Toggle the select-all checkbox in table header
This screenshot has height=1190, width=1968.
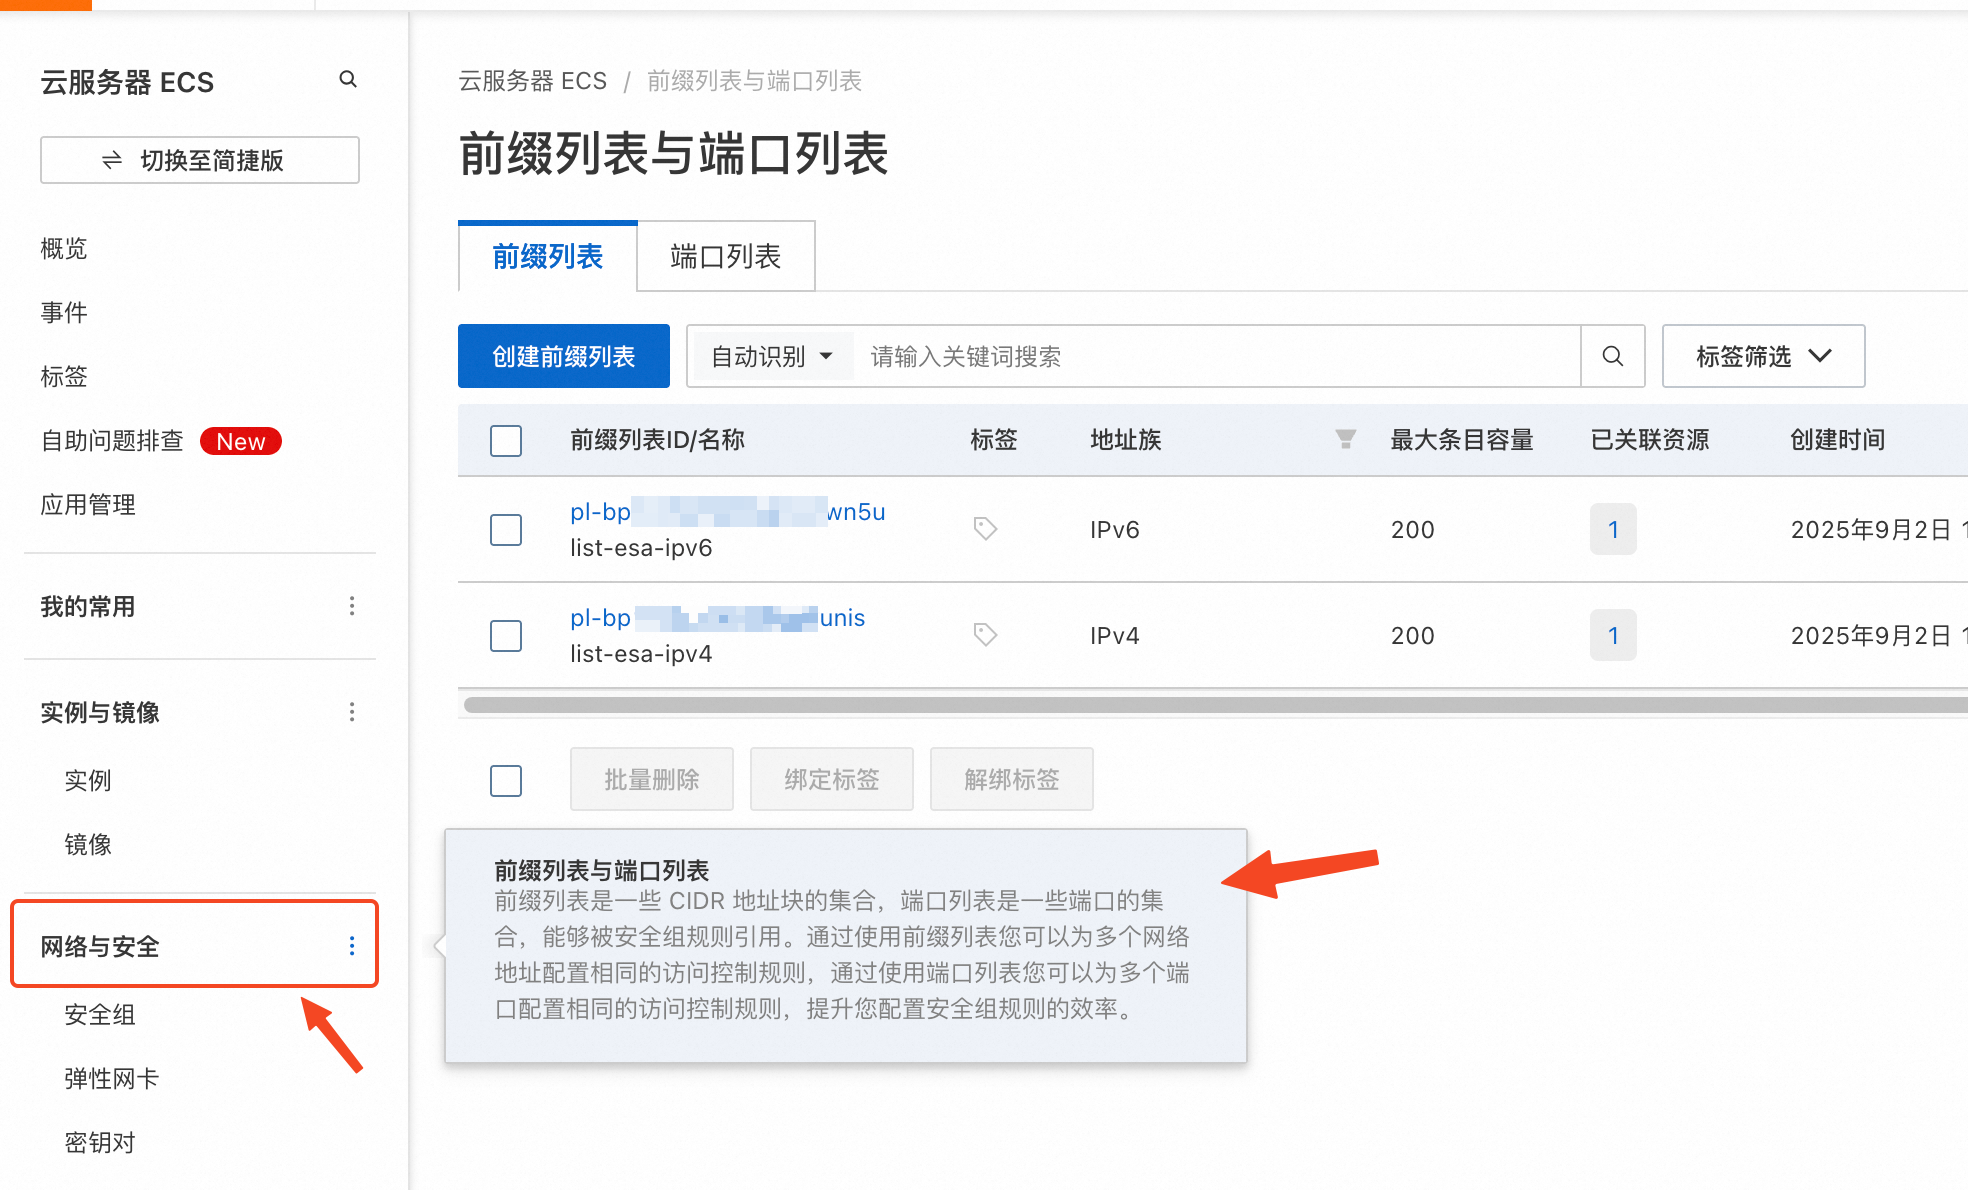coord(506,440)
